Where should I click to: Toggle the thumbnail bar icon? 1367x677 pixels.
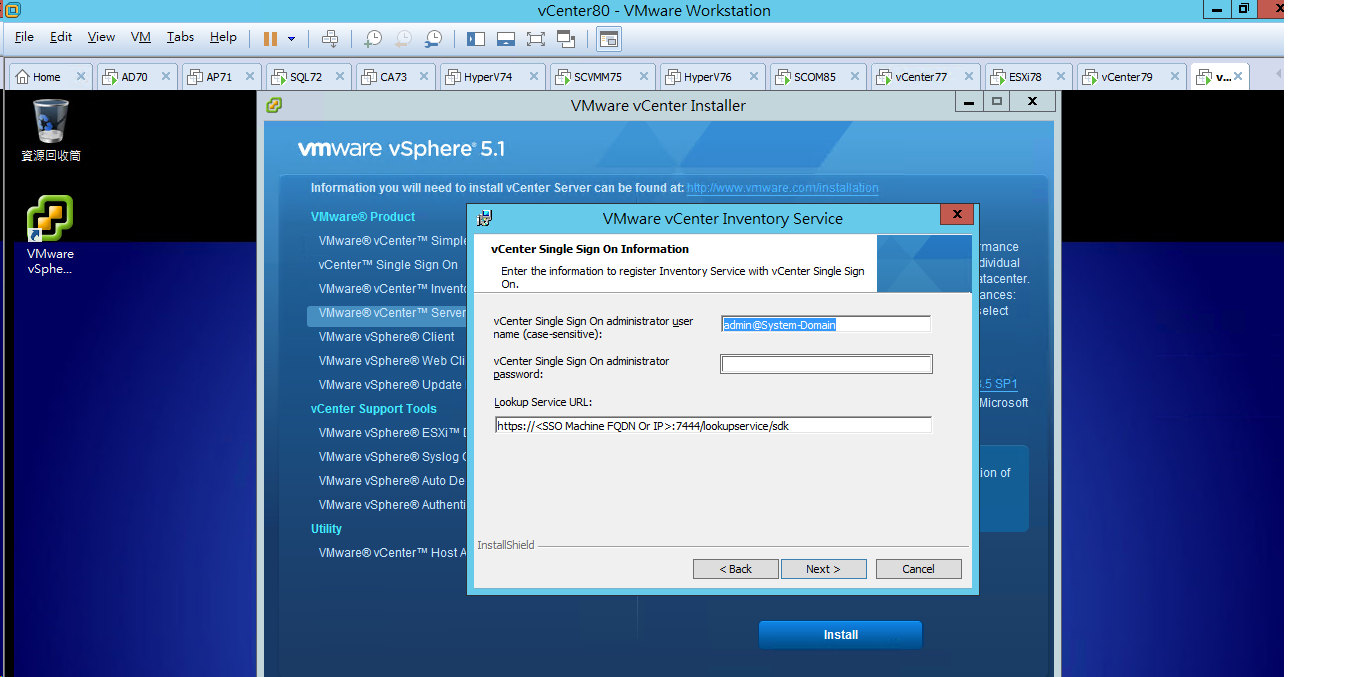(506, 39)
